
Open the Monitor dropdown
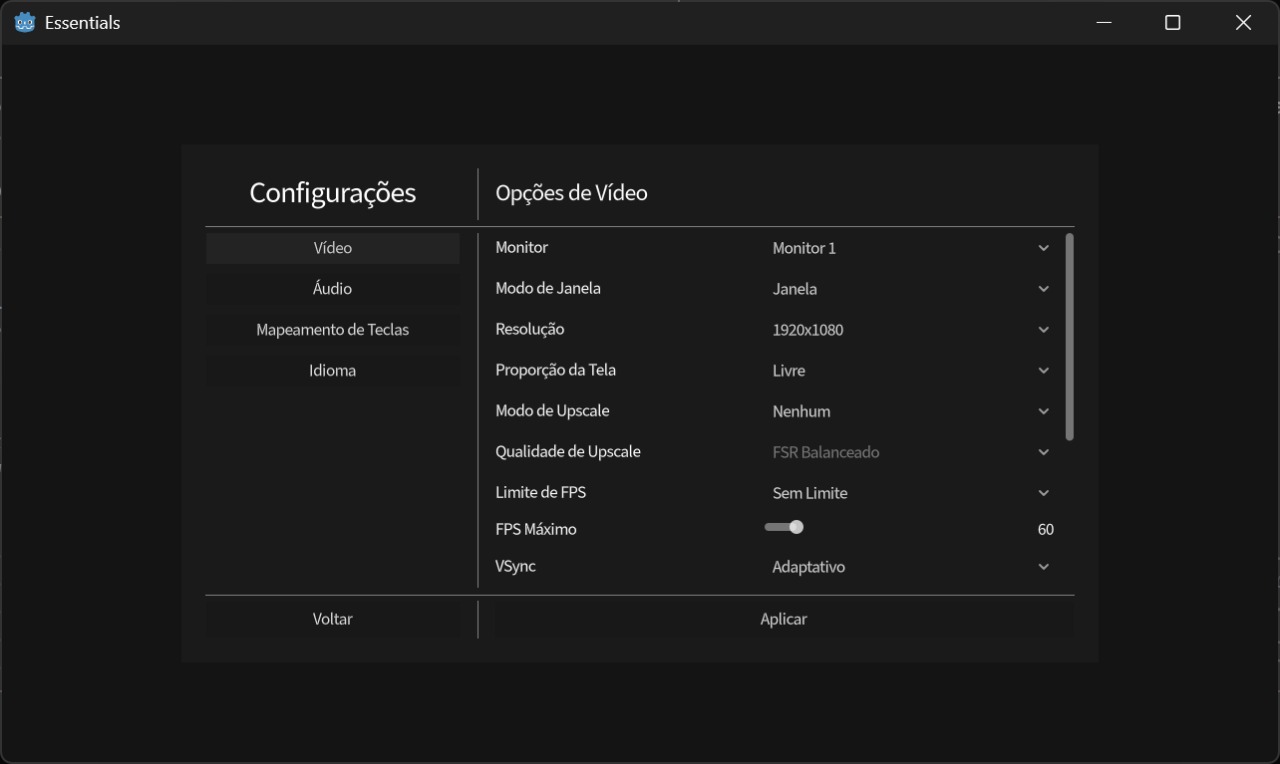click(910, 248)
